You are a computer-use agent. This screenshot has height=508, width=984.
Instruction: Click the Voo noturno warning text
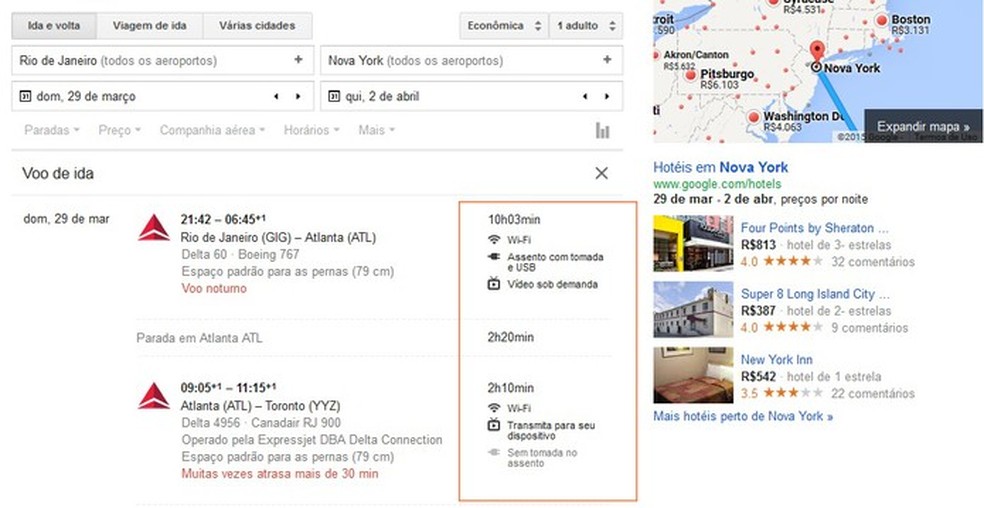[x=214, y=288]
